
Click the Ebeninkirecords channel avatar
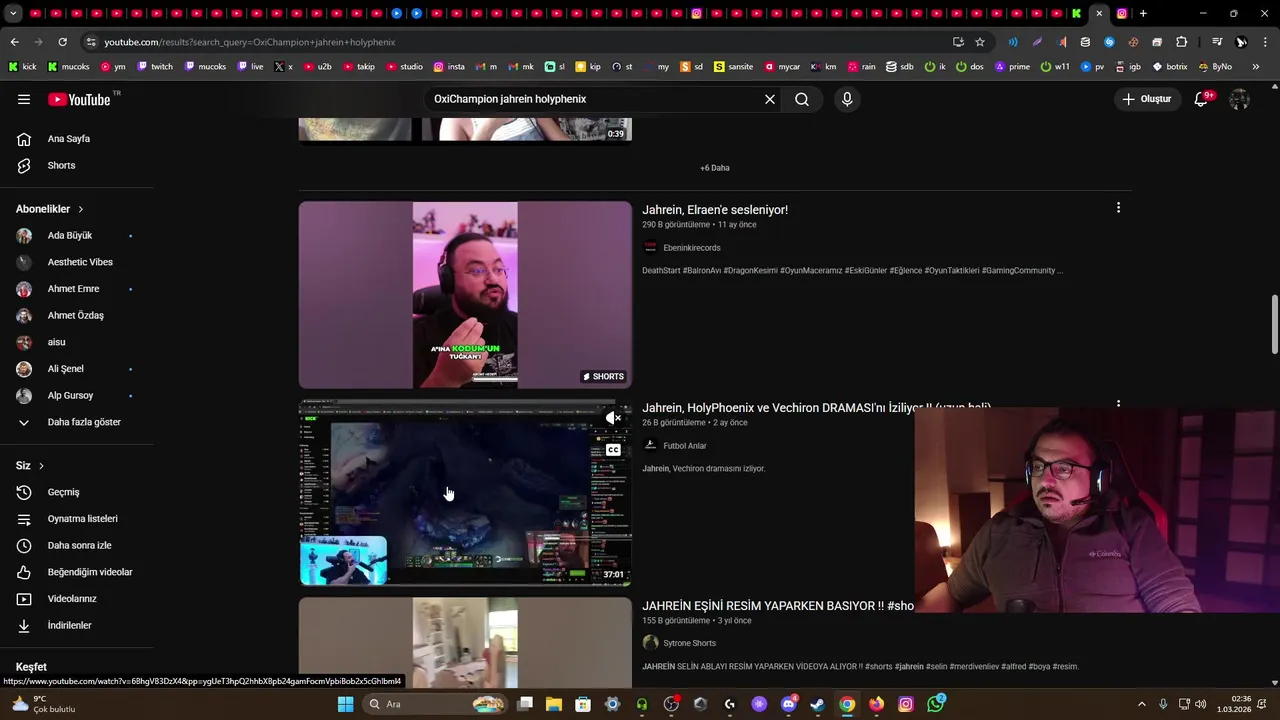pyautogui.click(x=650, y=247)
